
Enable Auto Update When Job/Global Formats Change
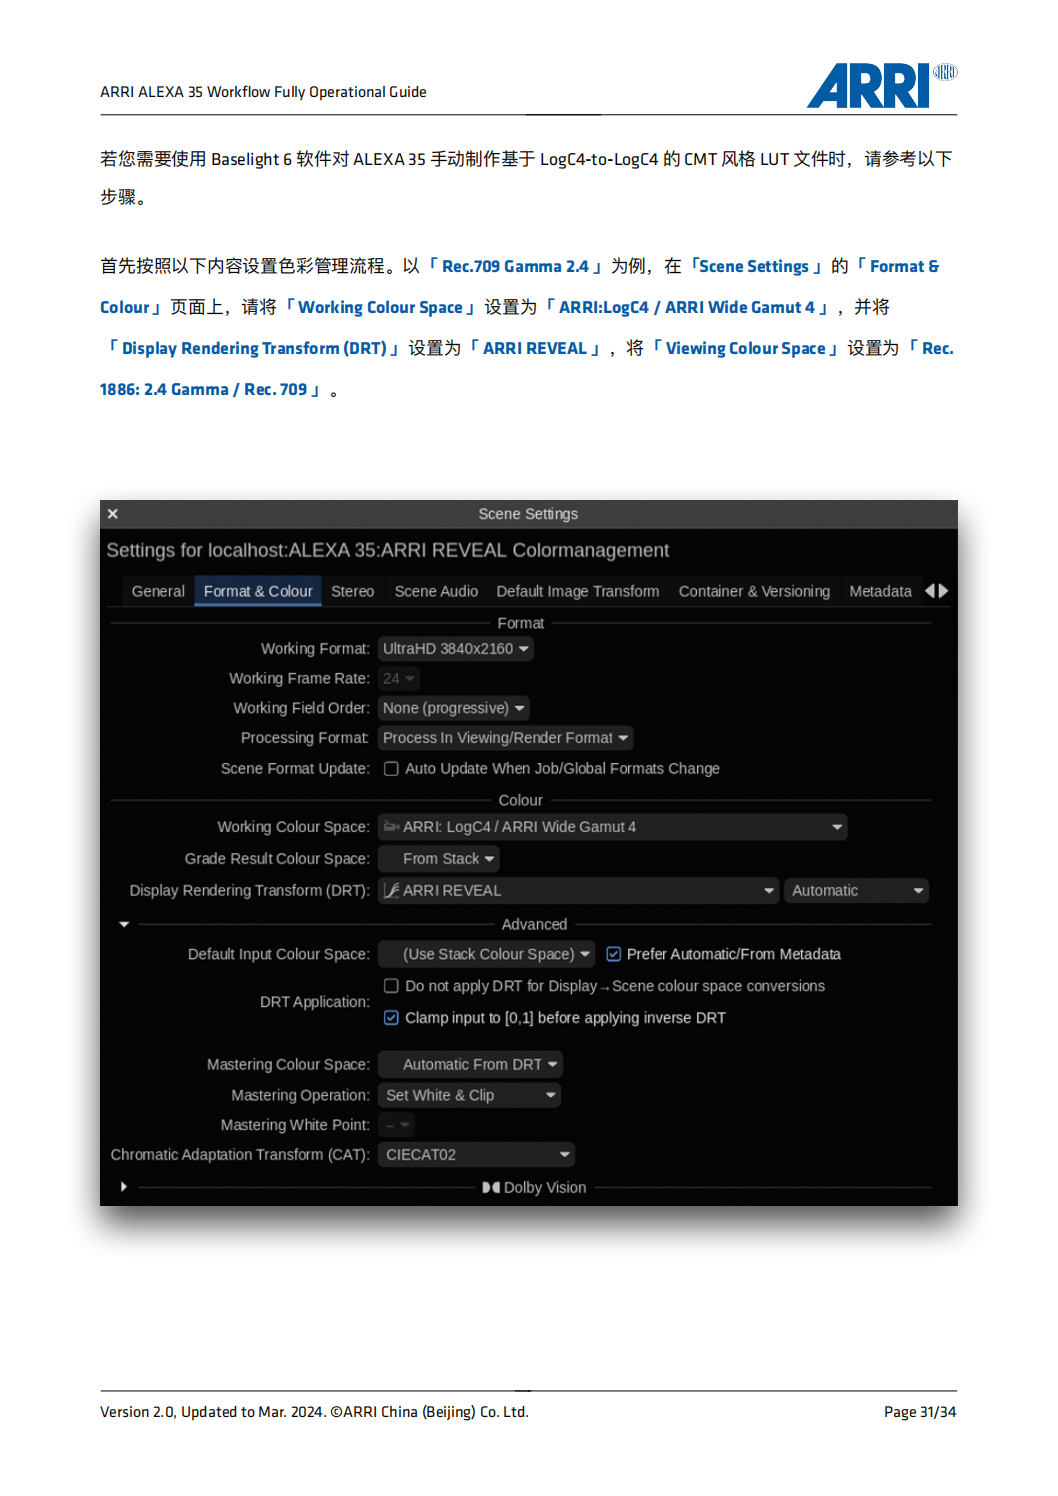391,768
